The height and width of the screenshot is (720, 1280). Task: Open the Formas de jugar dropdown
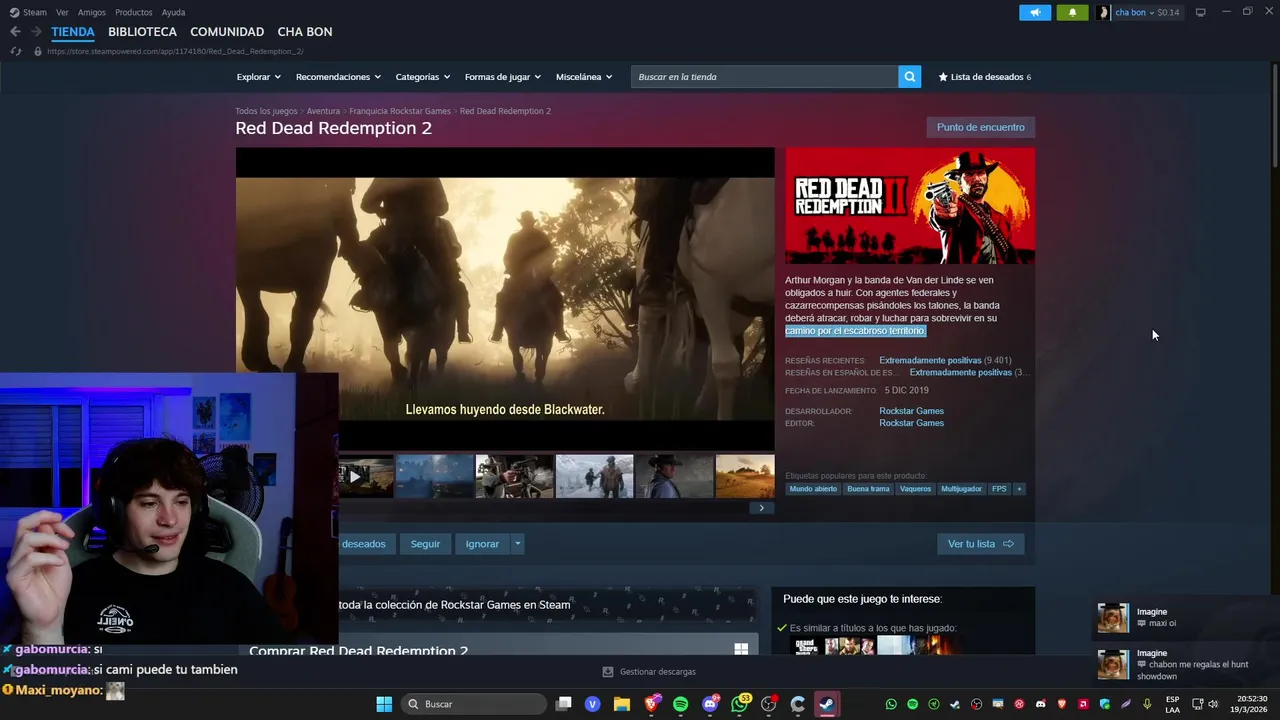(x=502, y=77)
